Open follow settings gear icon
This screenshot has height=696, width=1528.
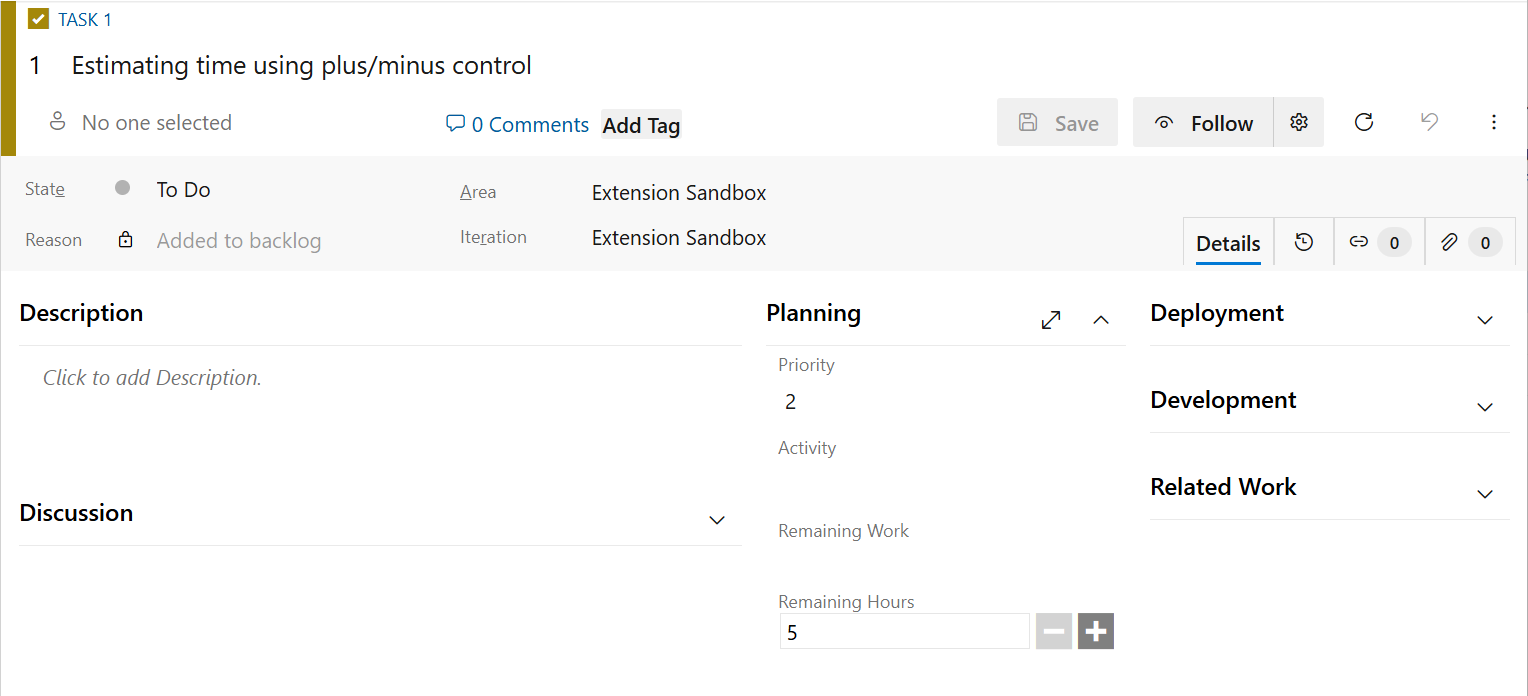tap(1299, 122)
